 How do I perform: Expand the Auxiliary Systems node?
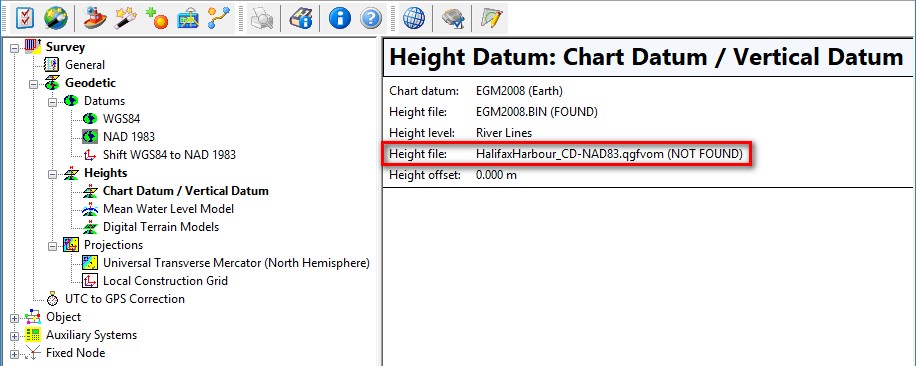(14, 336)
